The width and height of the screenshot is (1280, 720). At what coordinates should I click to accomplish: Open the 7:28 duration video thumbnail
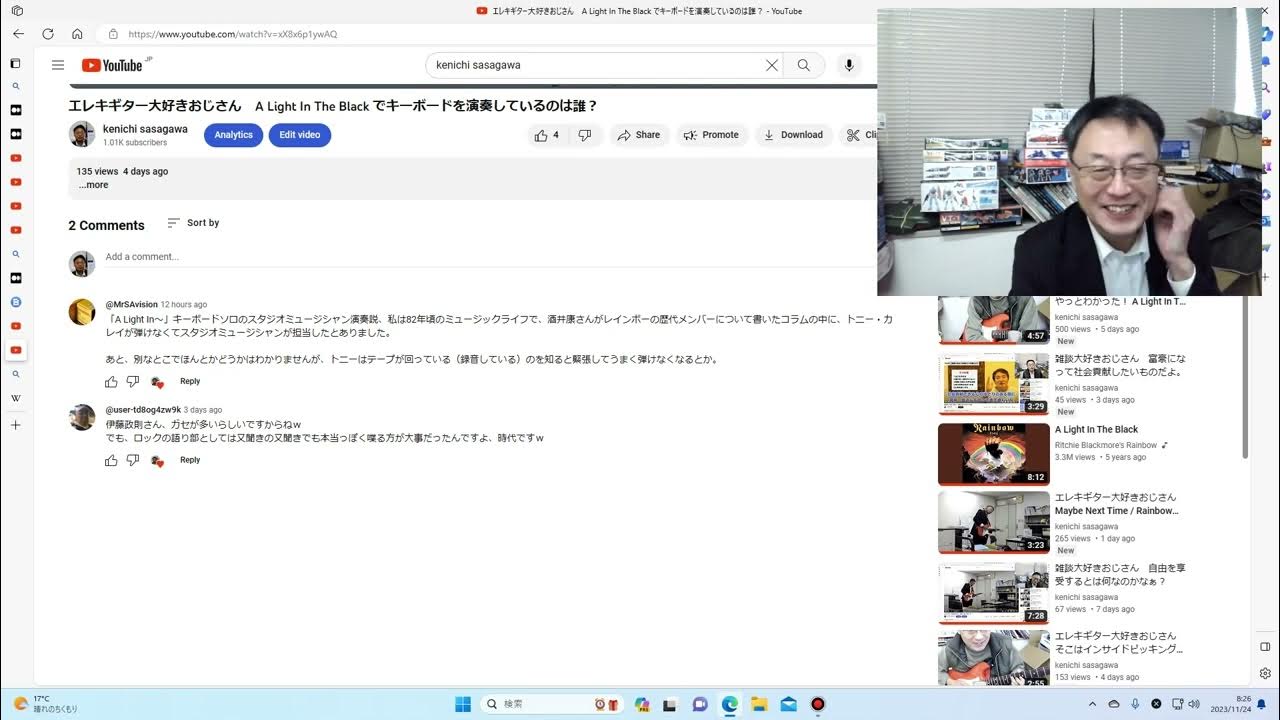[994, 594]
